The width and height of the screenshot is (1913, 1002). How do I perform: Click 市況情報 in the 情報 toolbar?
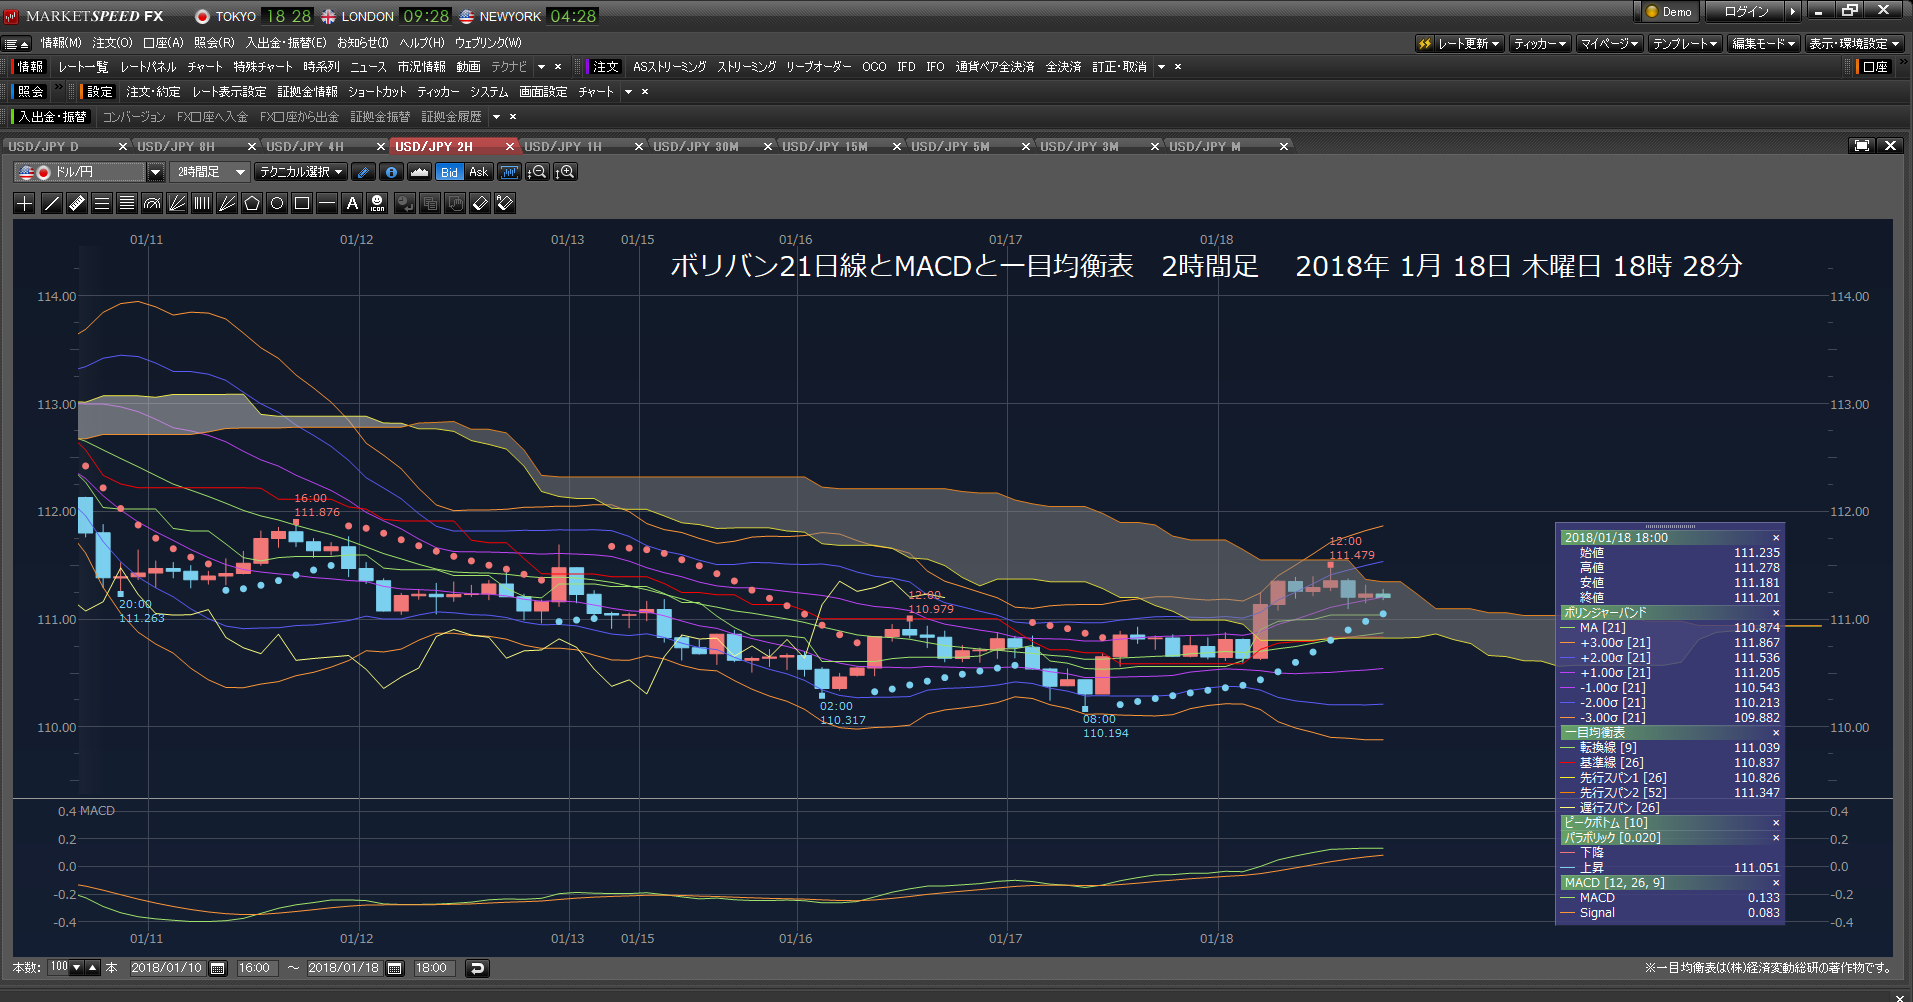point(421,67)
